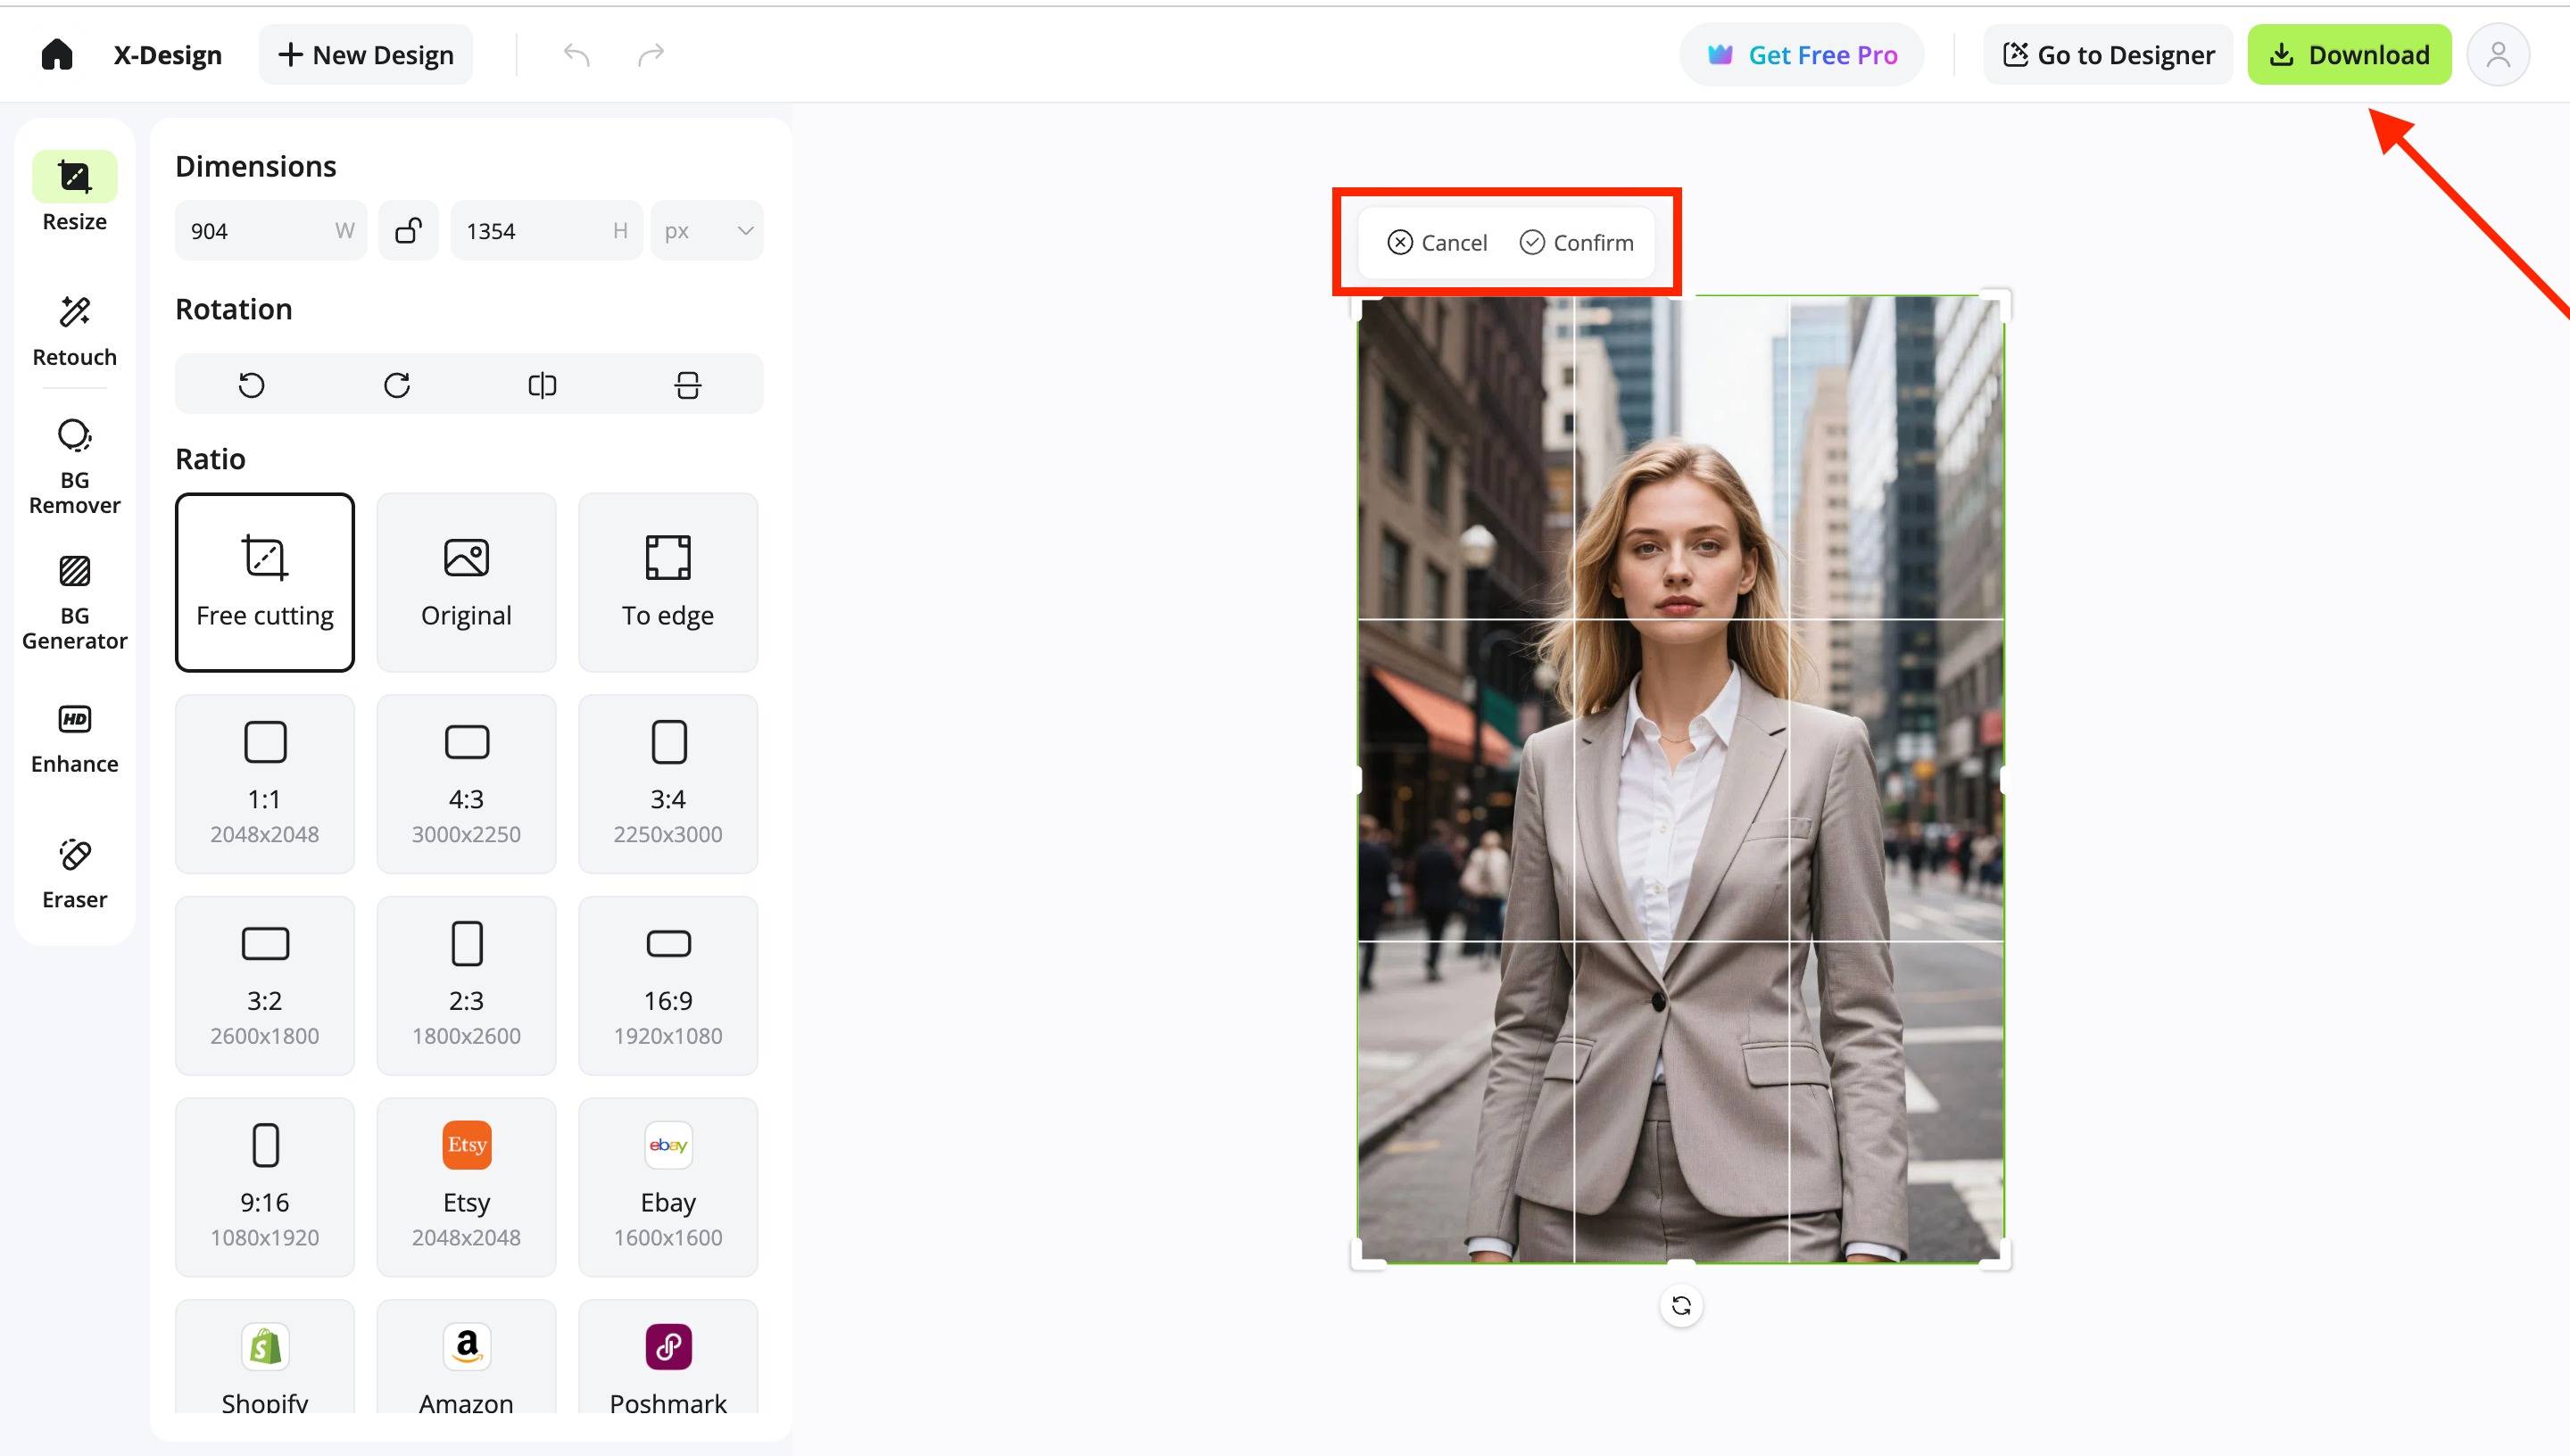Select Free cutting ratio
Screen dimensions: 2570x1456
point(265,582)
